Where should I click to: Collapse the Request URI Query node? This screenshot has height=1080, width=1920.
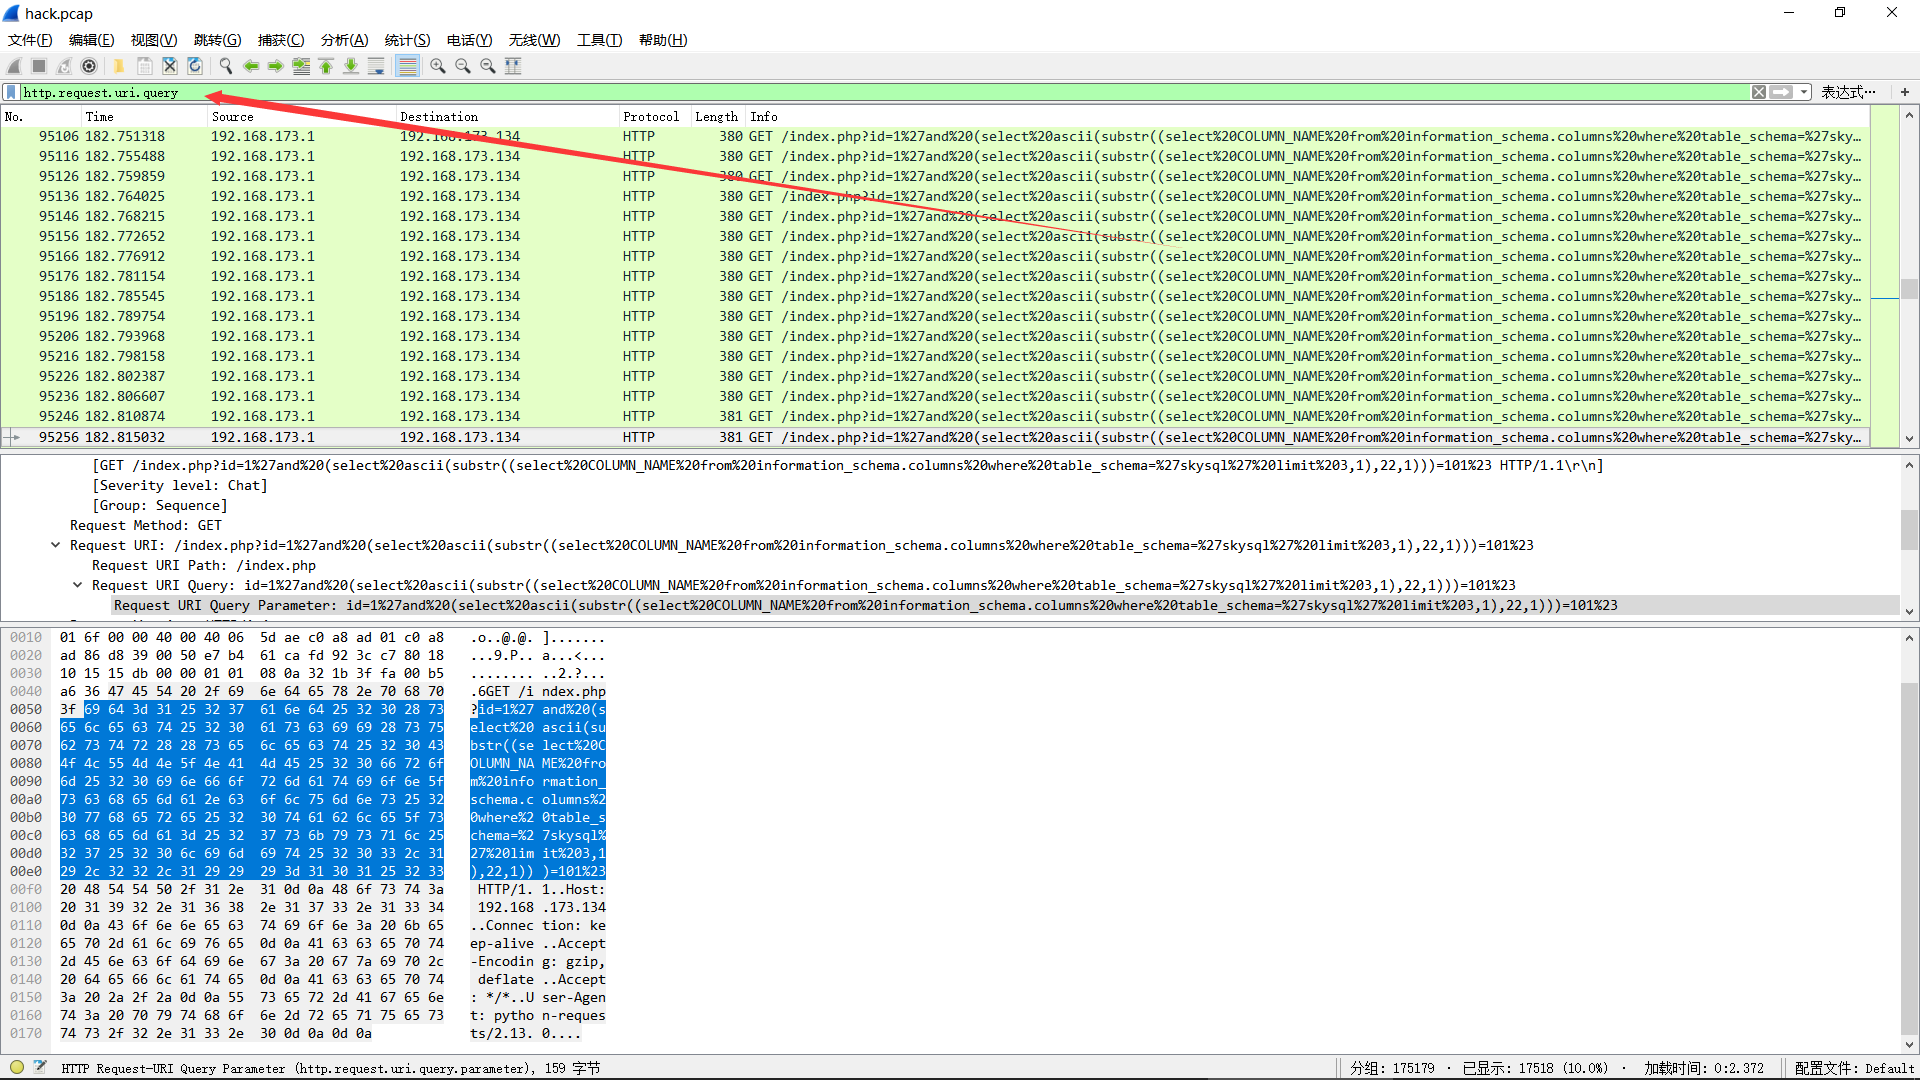pyautogui.click(x=77, y=585)
